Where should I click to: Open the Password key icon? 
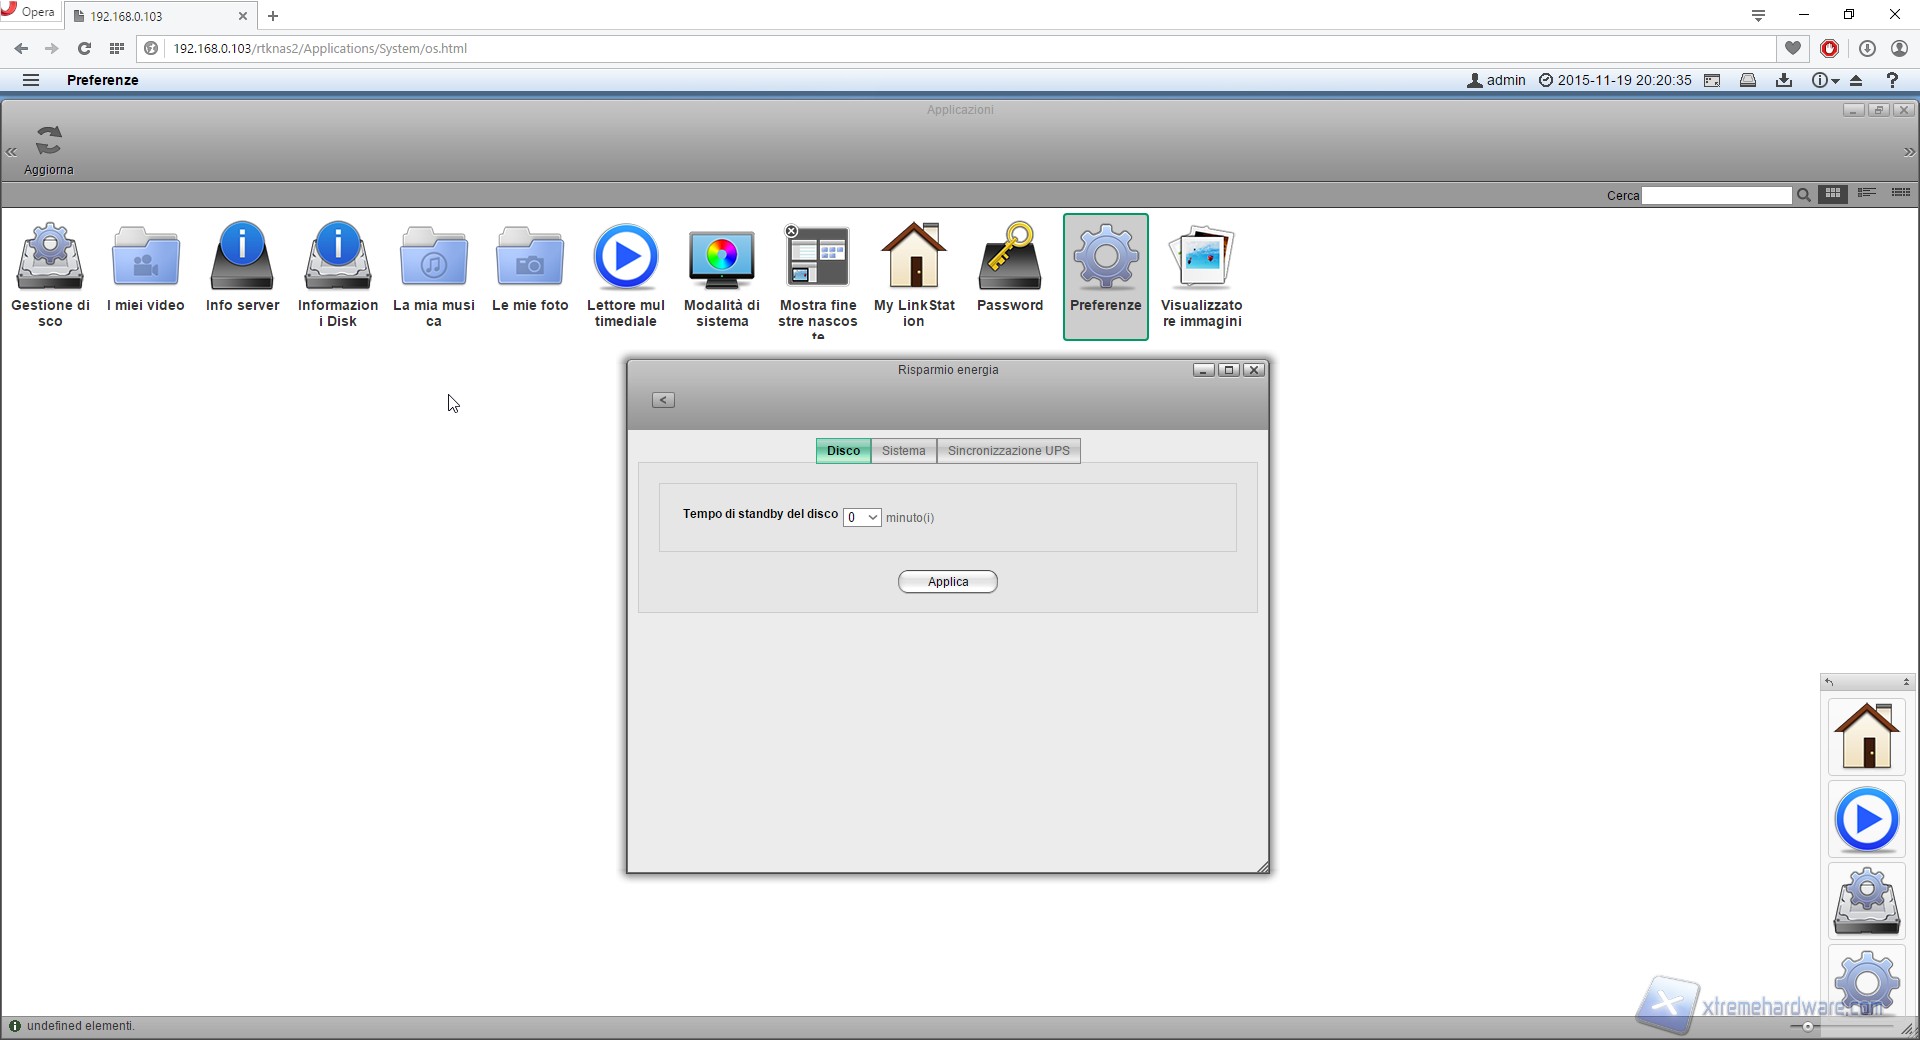pyautogui.click(x=1010, y=258)
